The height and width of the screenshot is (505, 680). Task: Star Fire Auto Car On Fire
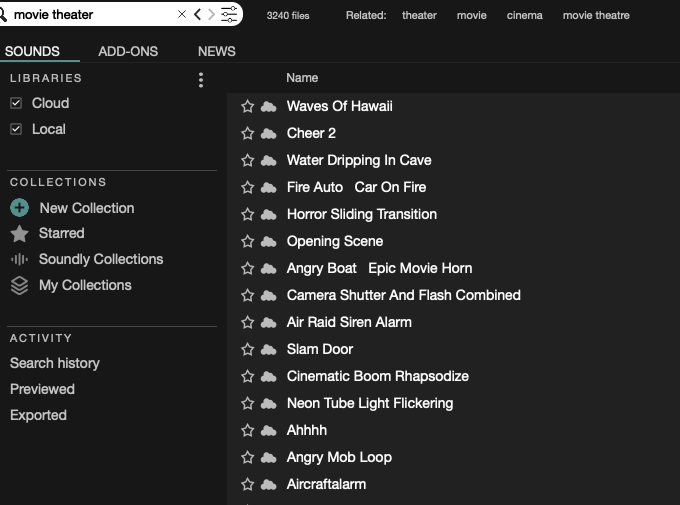point(248,187)
